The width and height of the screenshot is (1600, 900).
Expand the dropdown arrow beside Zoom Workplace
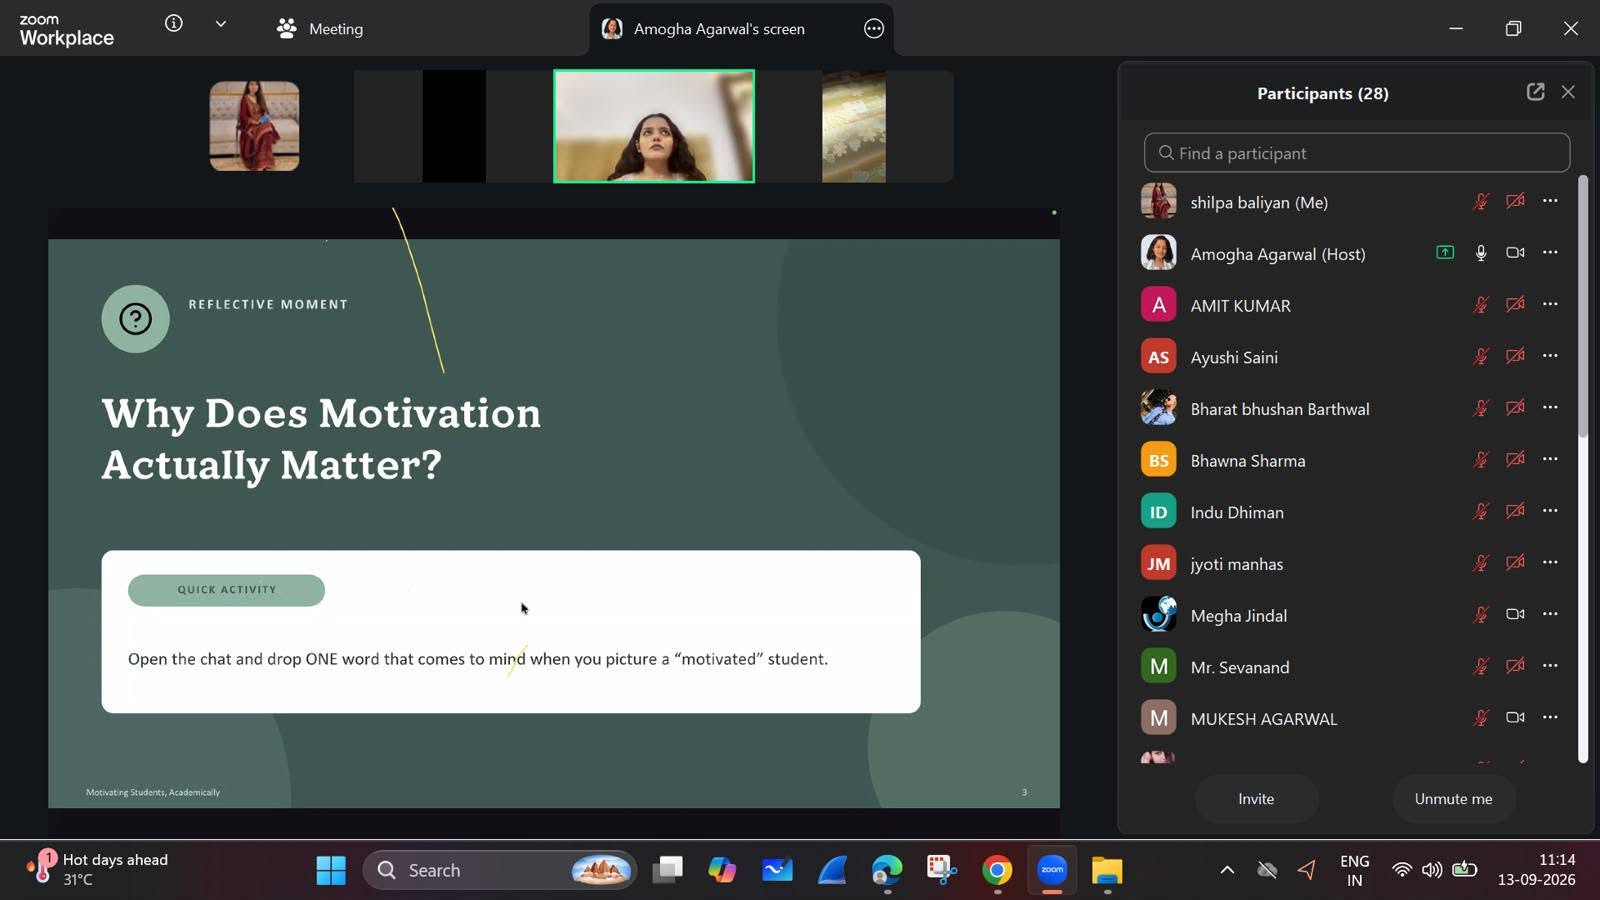pos(221,23)
